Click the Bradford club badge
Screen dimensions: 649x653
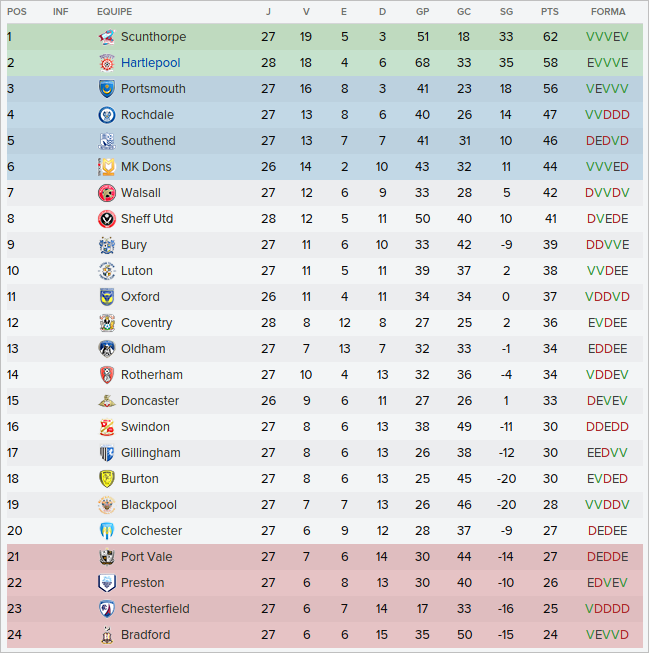(x=106, y=635)
